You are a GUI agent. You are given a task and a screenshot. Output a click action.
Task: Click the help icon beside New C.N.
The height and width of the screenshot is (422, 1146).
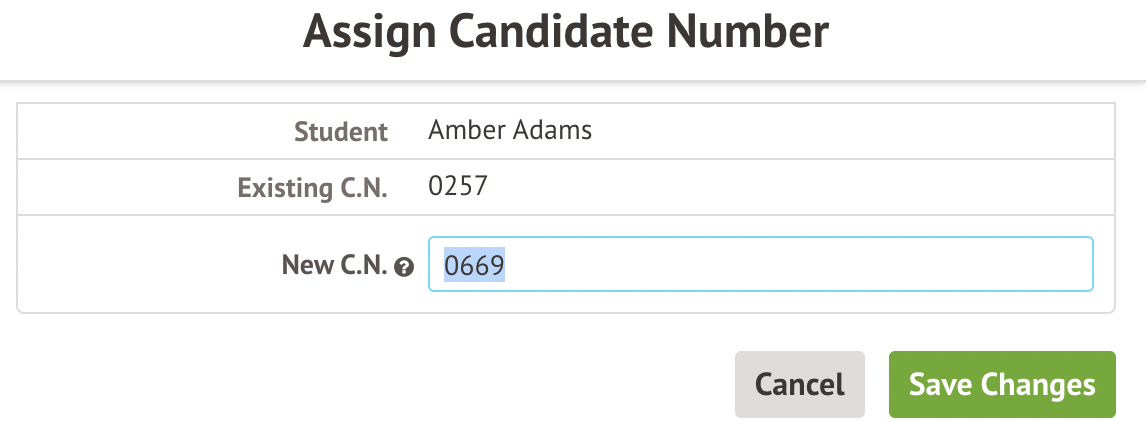point(404,267)
